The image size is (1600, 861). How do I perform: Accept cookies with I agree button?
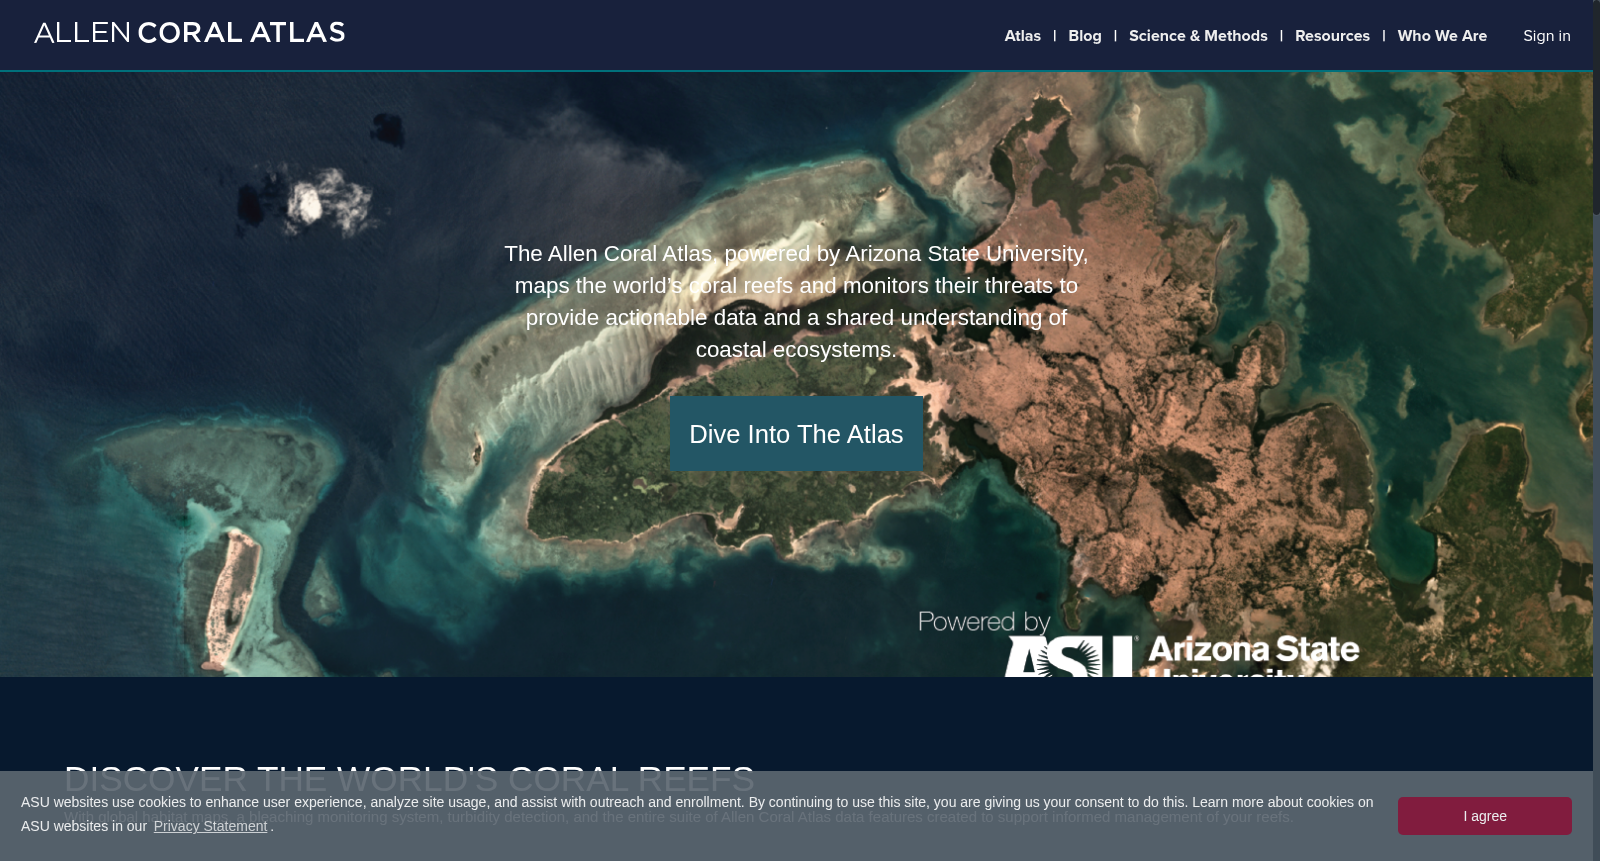[x=1484, y=816]
